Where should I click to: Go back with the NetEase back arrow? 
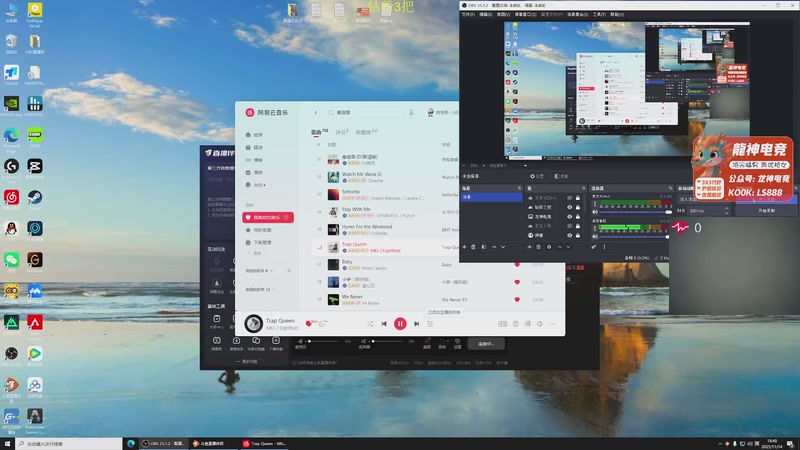click(316, 112)
